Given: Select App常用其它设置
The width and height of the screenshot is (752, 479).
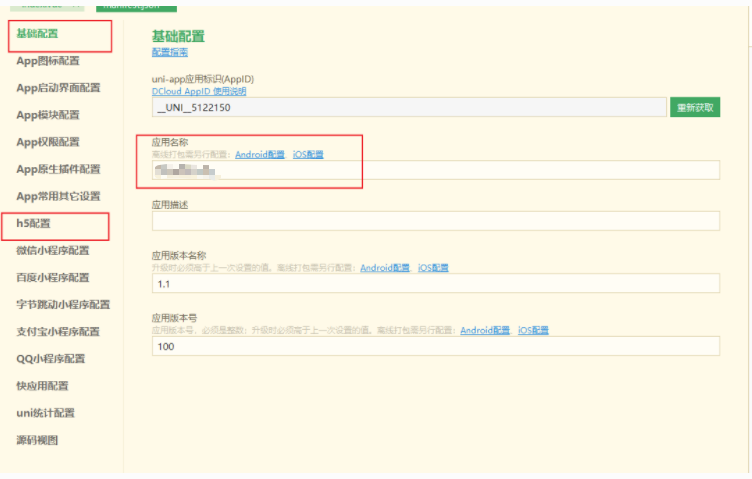Looking at the screenshot, I should (x=59, y=196).
